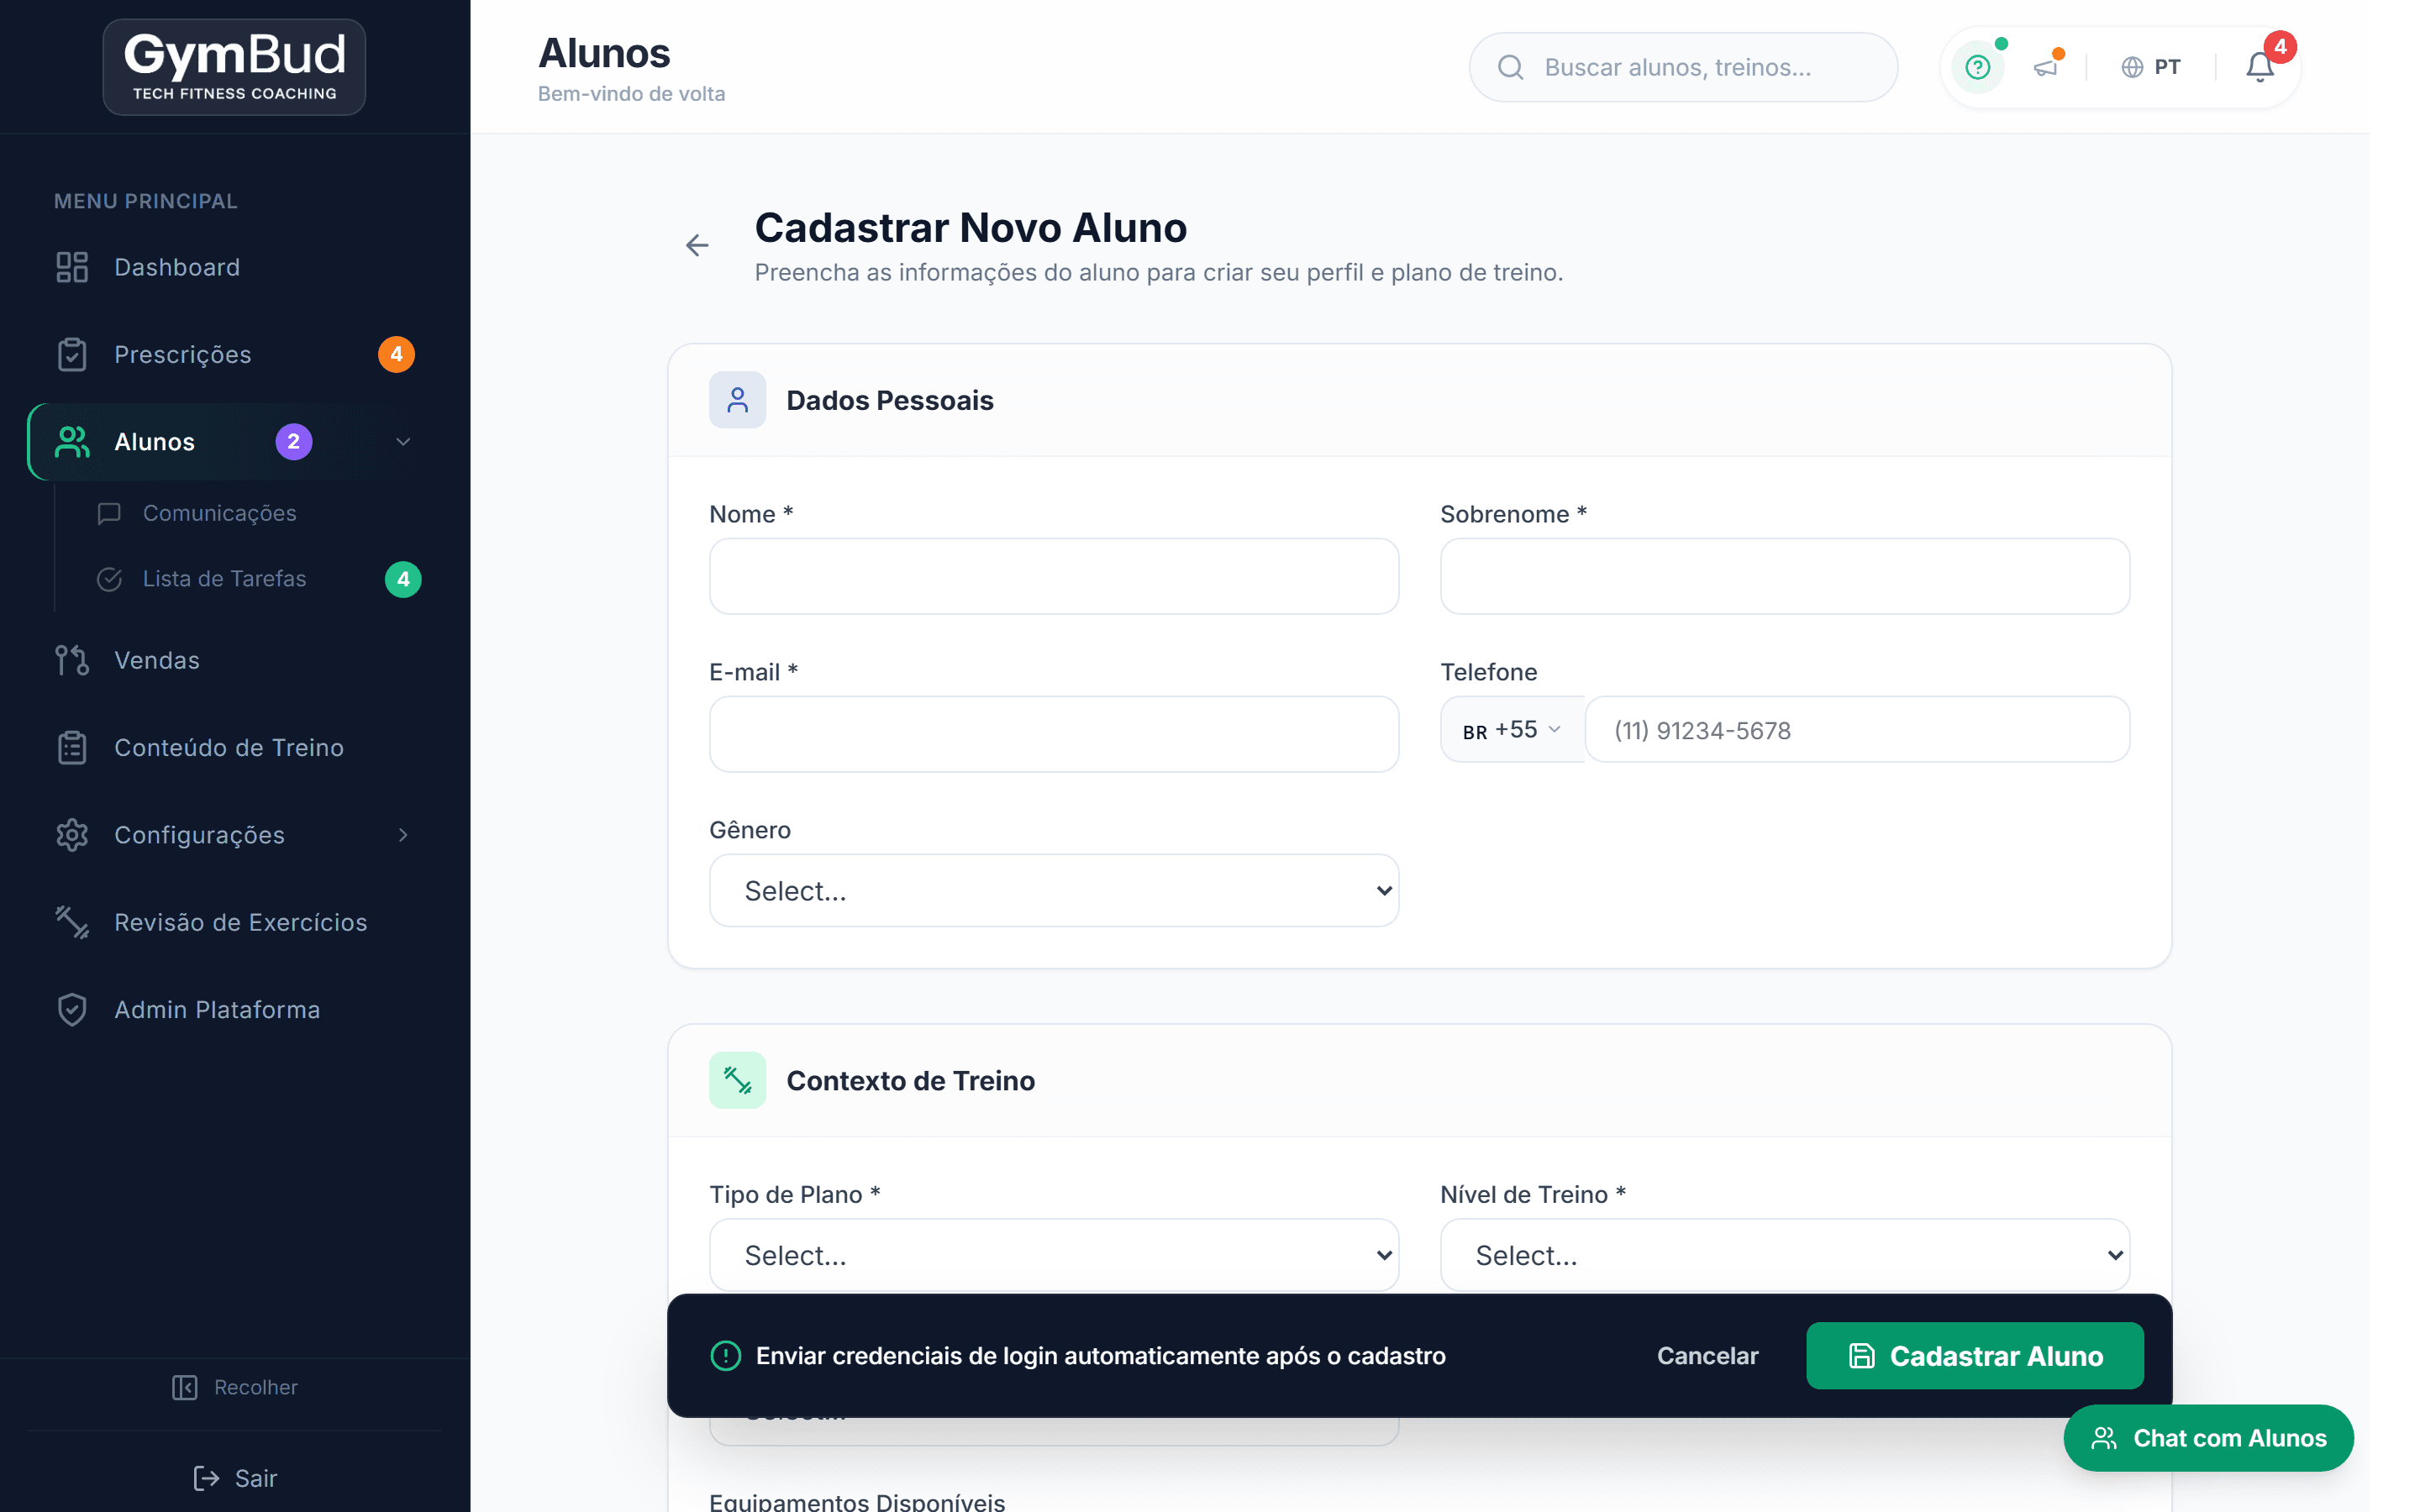
Task: Open Revisão de Exercícios via its dumbbell icon
Action: [x=72, y=922]
